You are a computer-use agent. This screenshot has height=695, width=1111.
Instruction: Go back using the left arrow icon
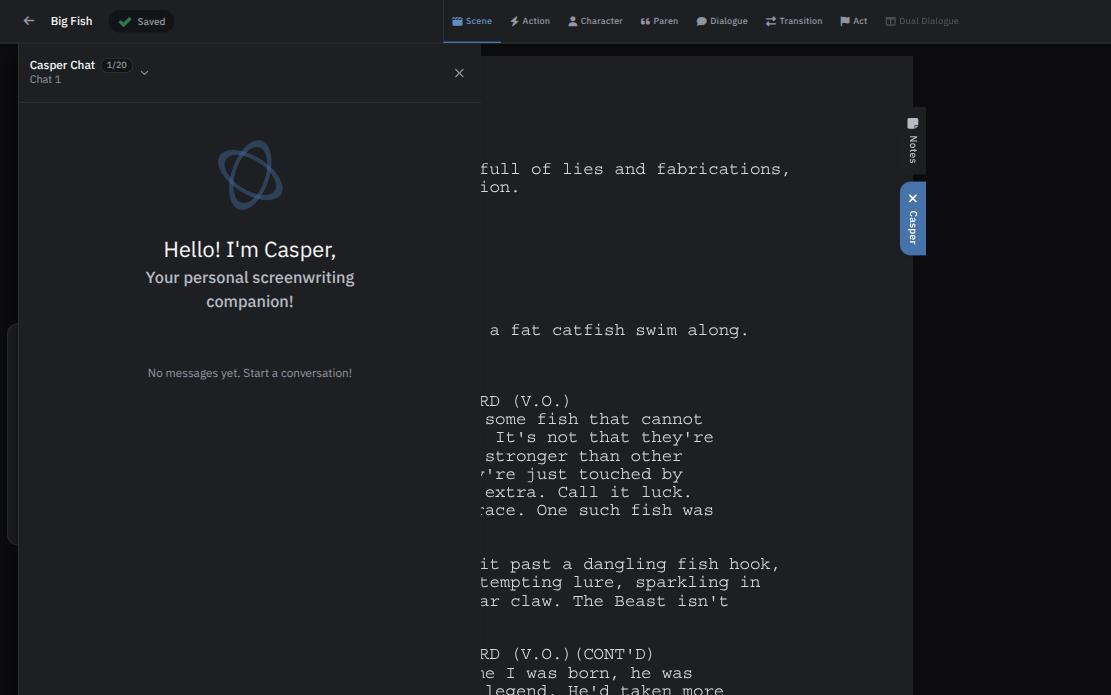[x=29, y=21]
